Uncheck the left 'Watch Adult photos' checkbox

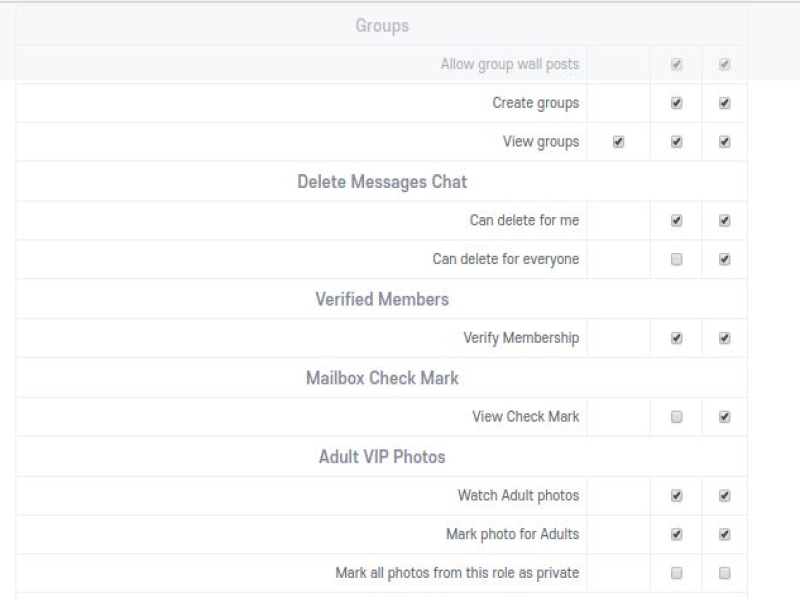click(x=677, y=495)
